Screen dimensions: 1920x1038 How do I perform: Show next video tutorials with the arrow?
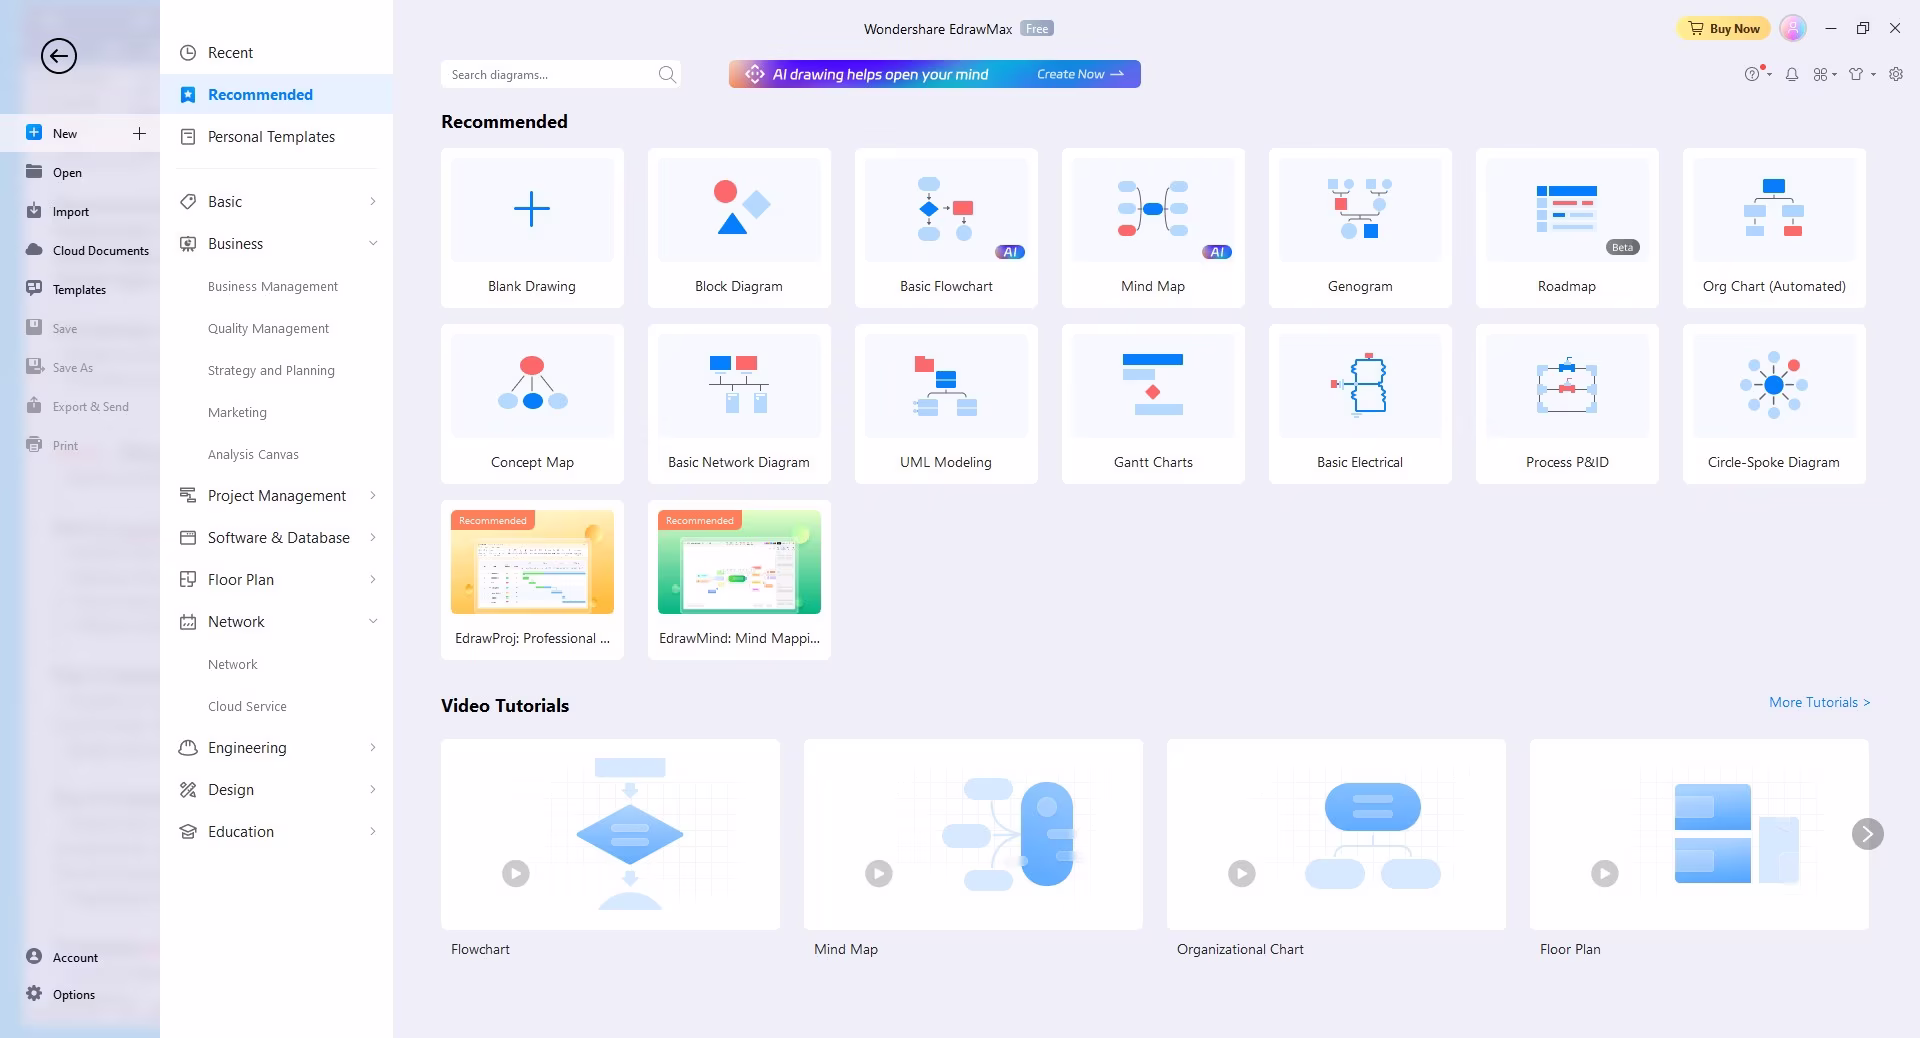[x=1867, y=834]
